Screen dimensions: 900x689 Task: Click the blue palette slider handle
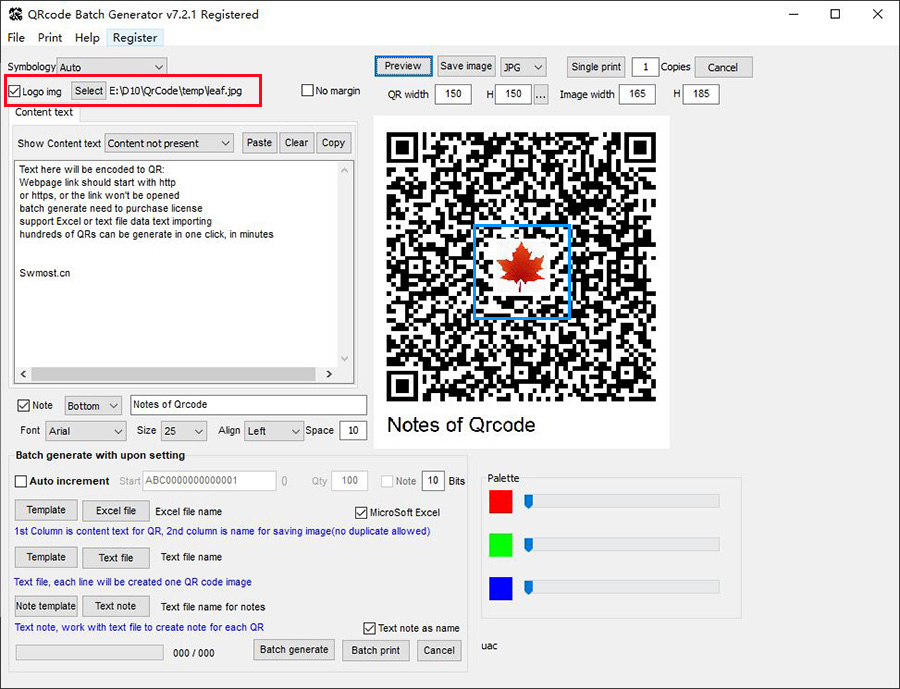(x=529, y=587)
